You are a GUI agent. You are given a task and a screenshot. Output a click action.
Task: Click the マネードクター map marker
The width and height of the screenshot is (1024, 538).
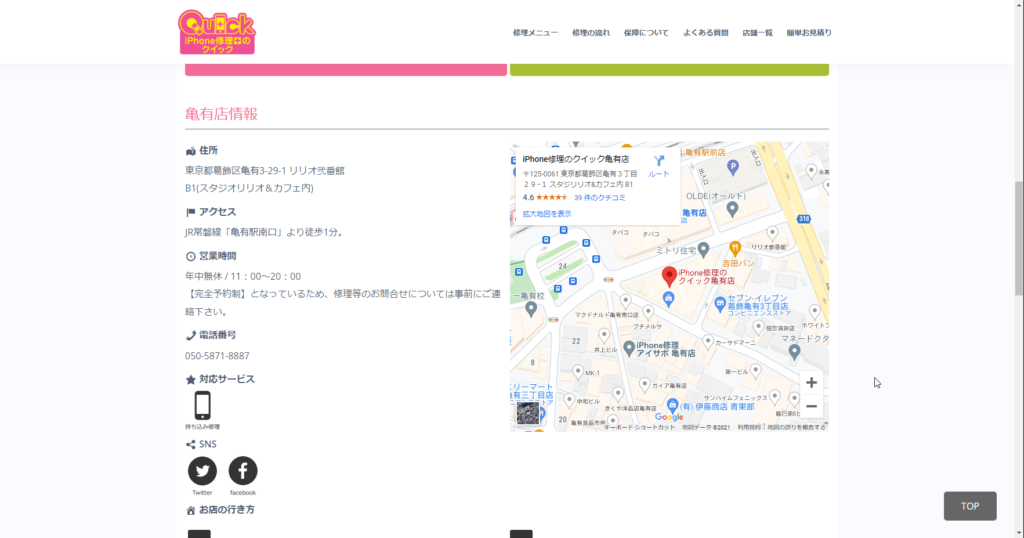click(x=794, y=353)
